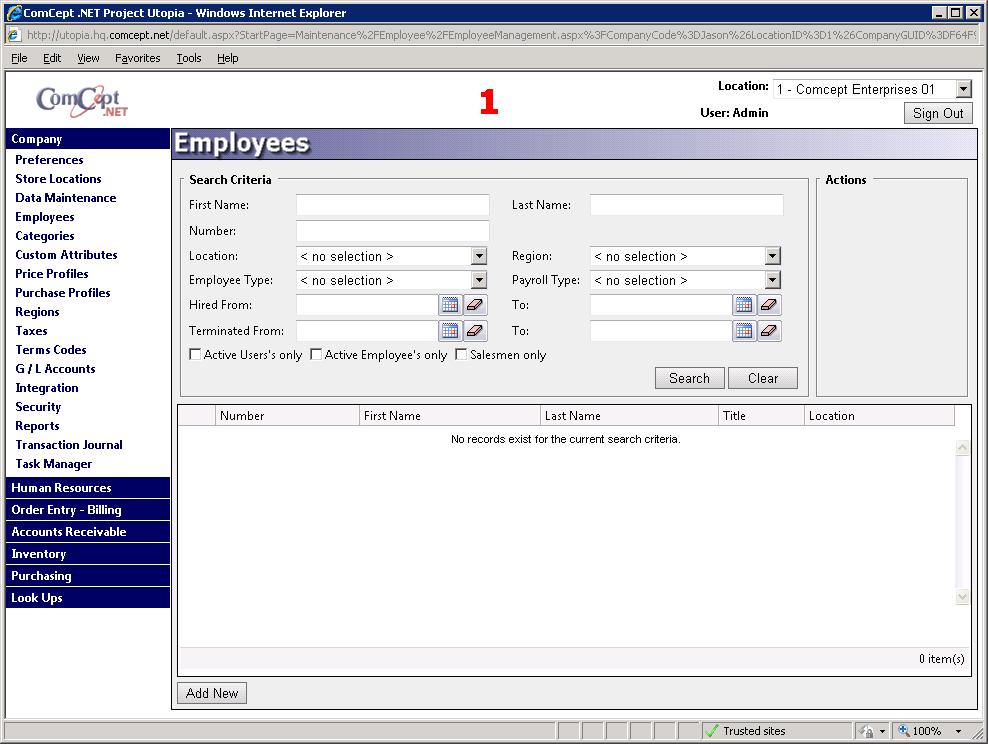Click the Add New button

[212, 693]
